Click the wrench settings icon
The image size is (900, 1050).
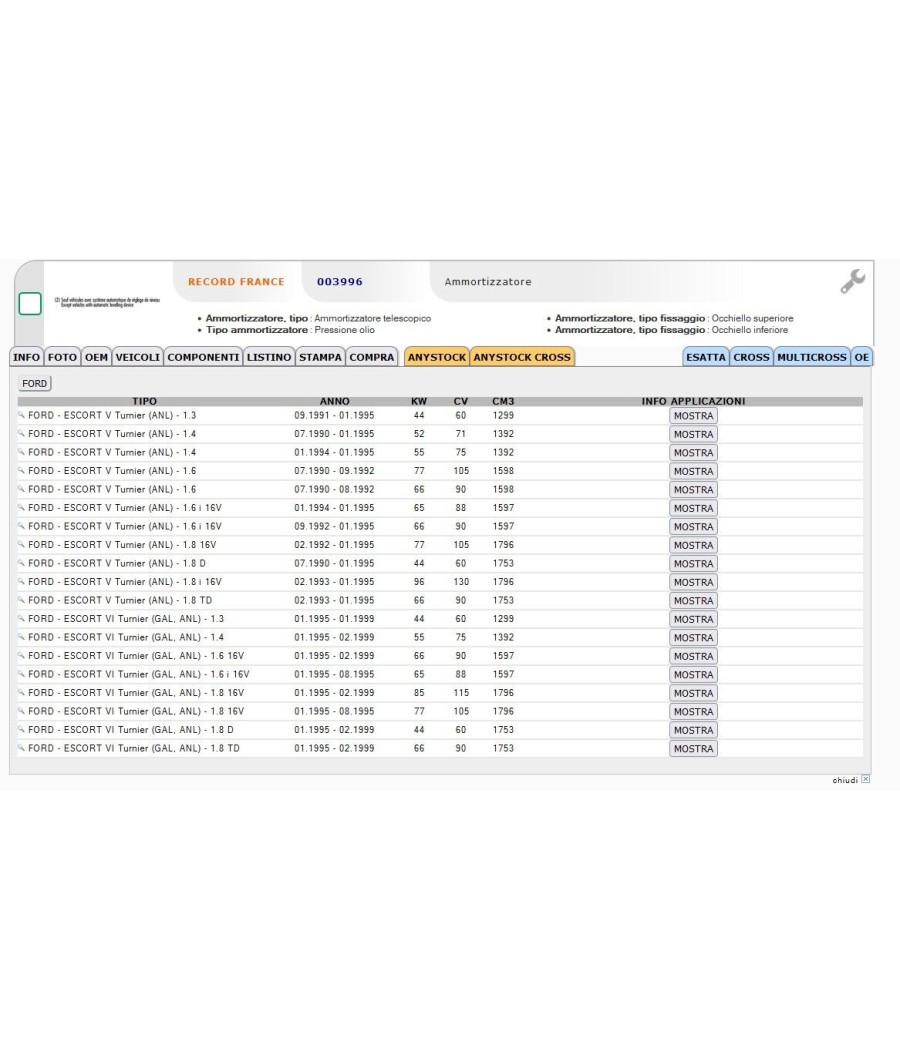853,281
